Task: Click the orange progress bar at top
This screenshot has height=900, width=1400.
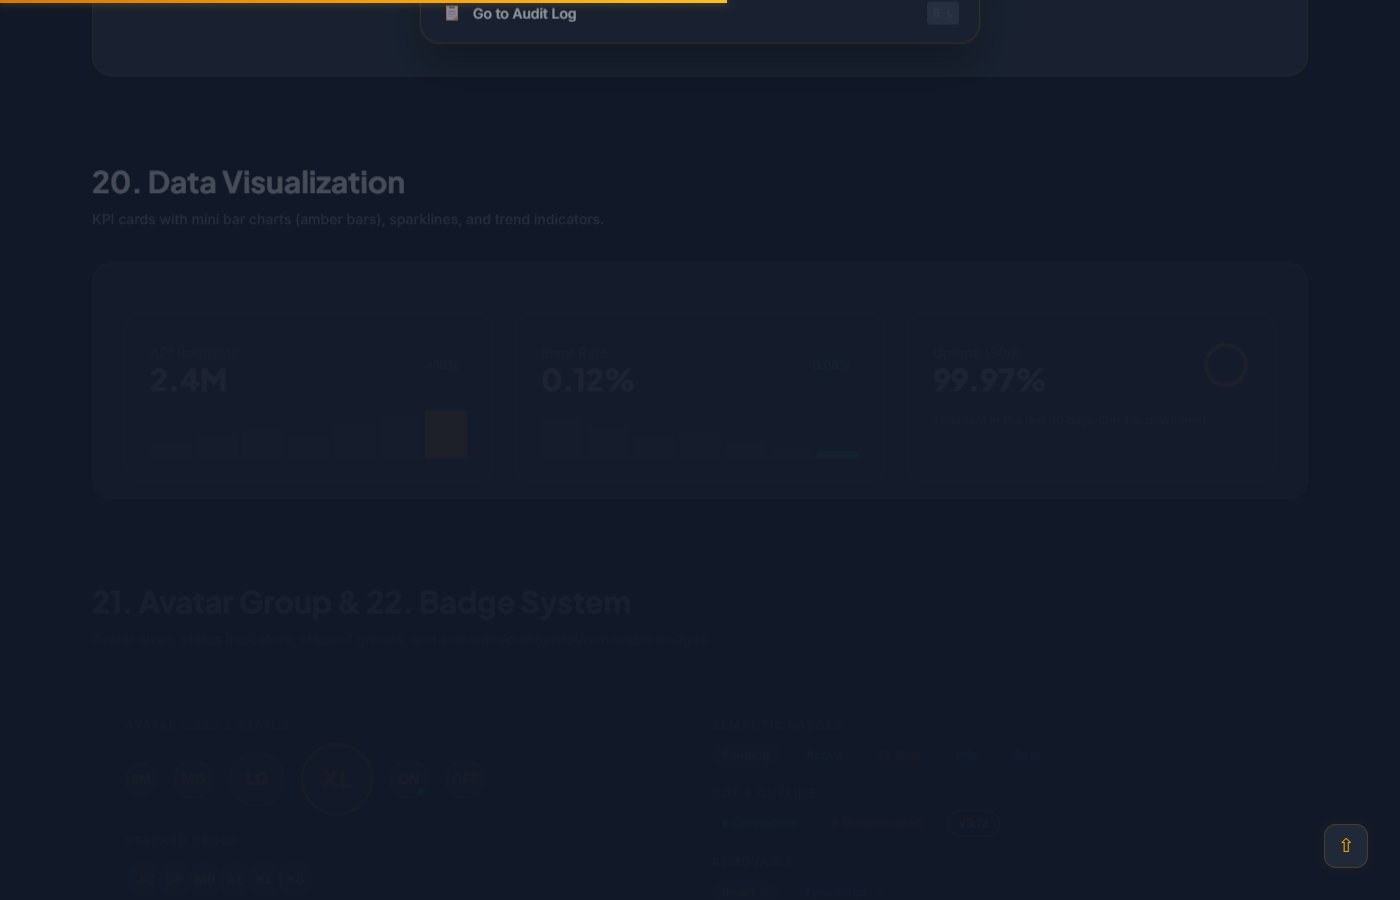Action: (363, 2)
